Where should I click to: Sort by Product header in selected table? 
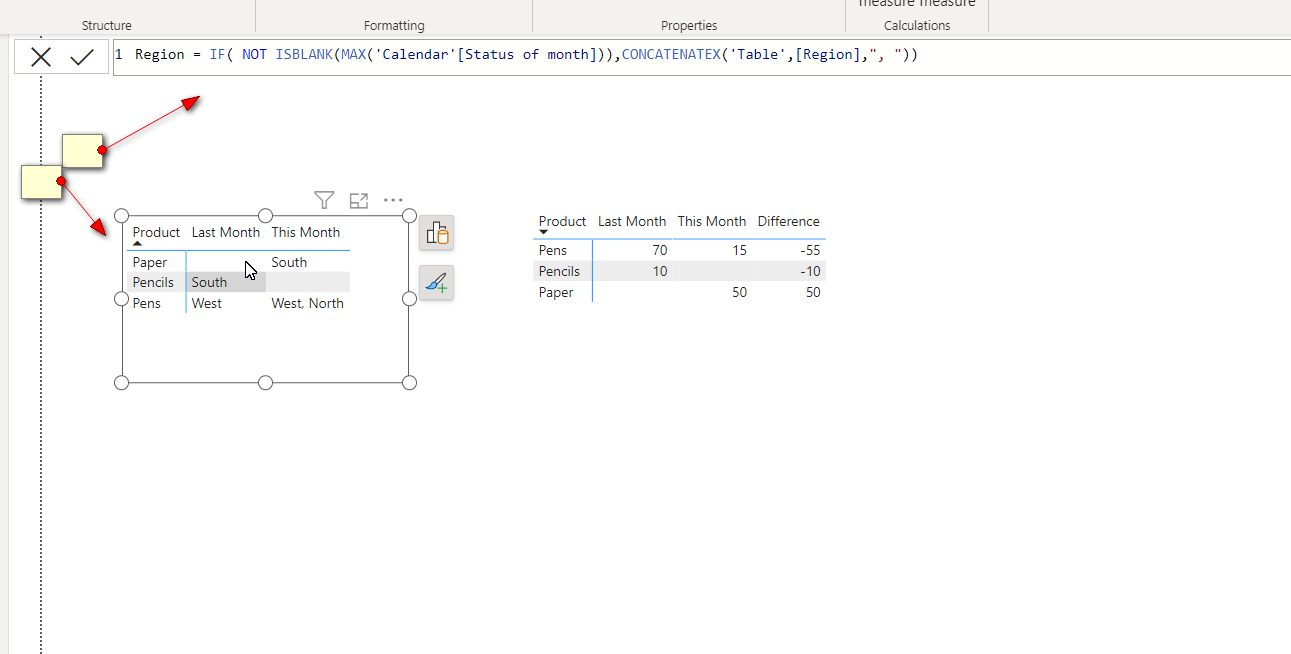click(156, 232)
